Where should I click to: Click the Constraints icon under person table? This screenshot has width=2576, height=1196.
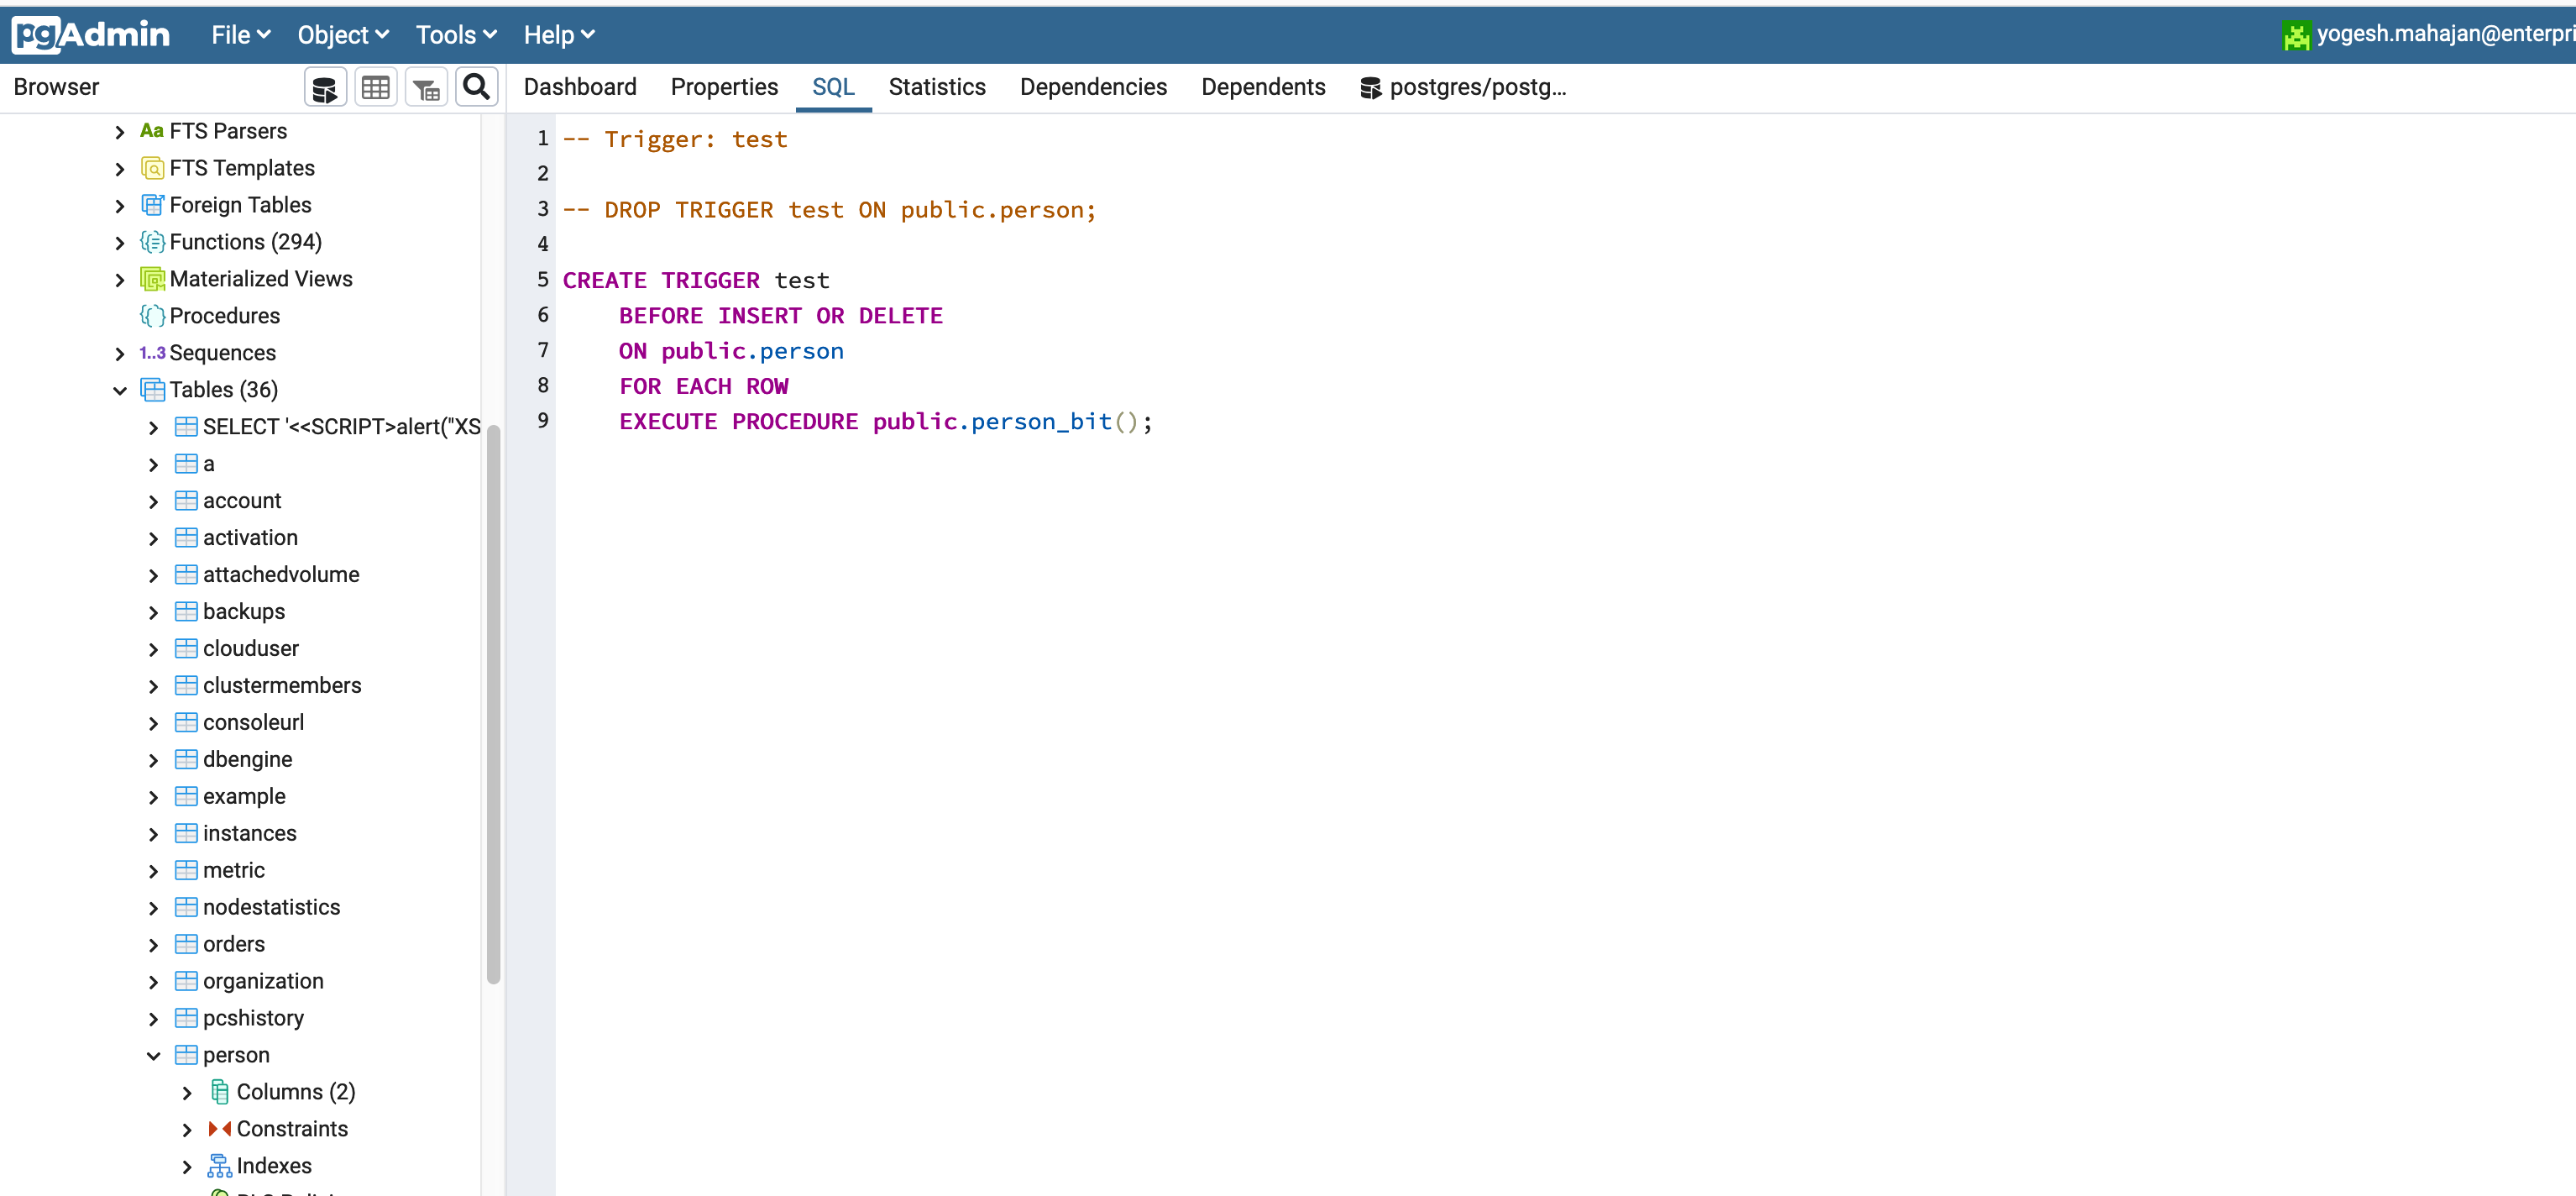[x=219, y=1128]
